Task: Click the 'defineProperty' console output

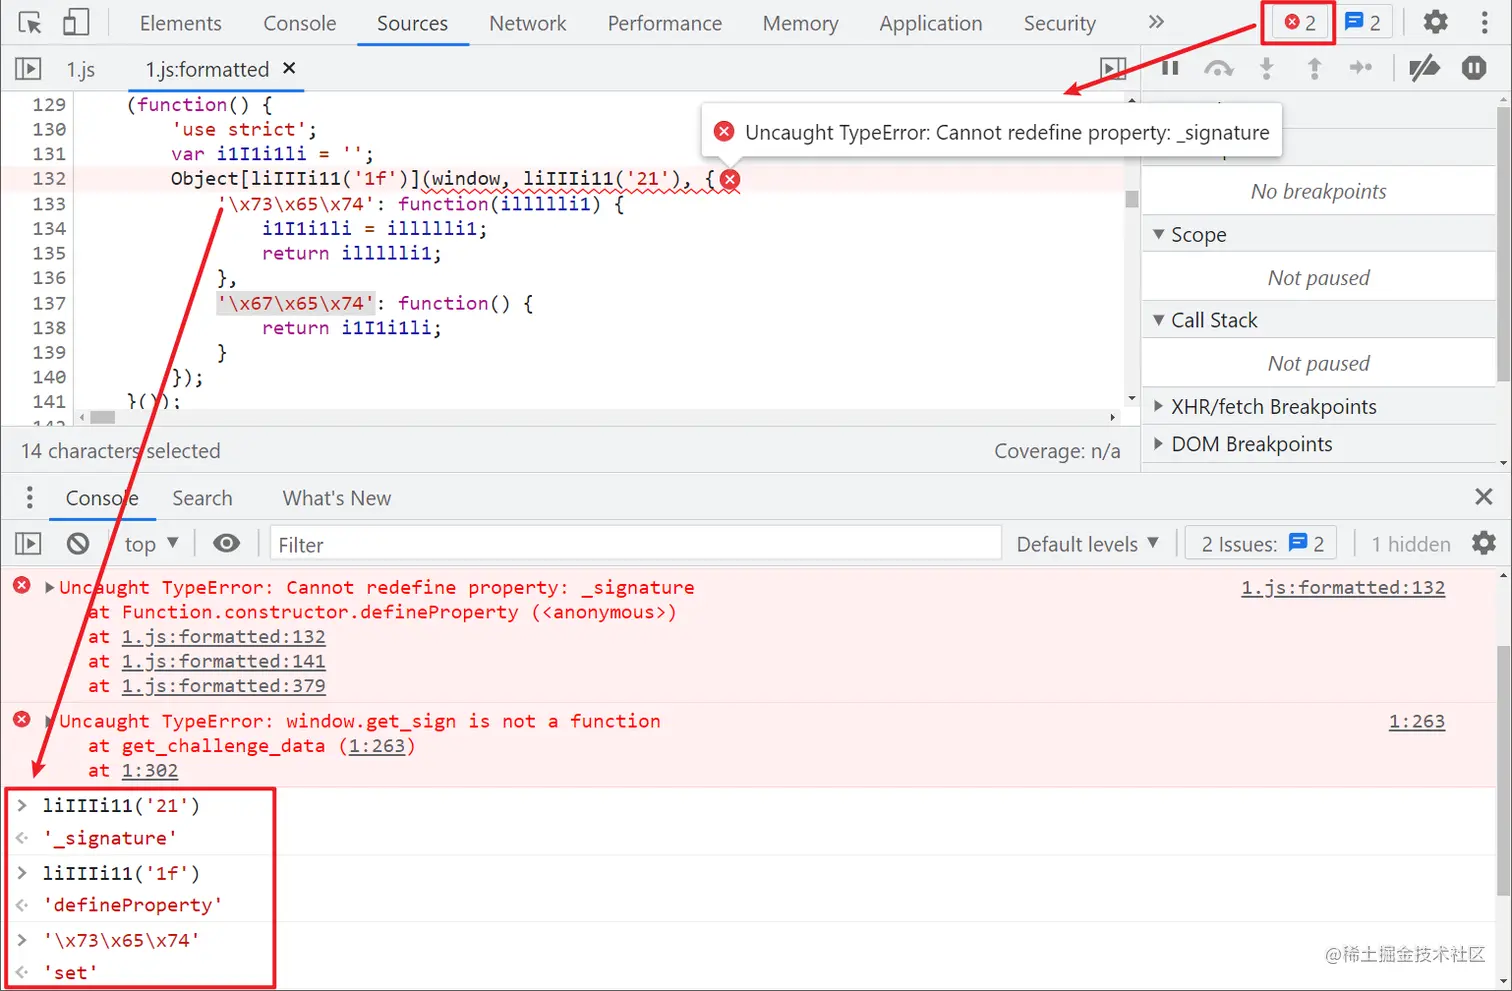Action: click(133, 905)
